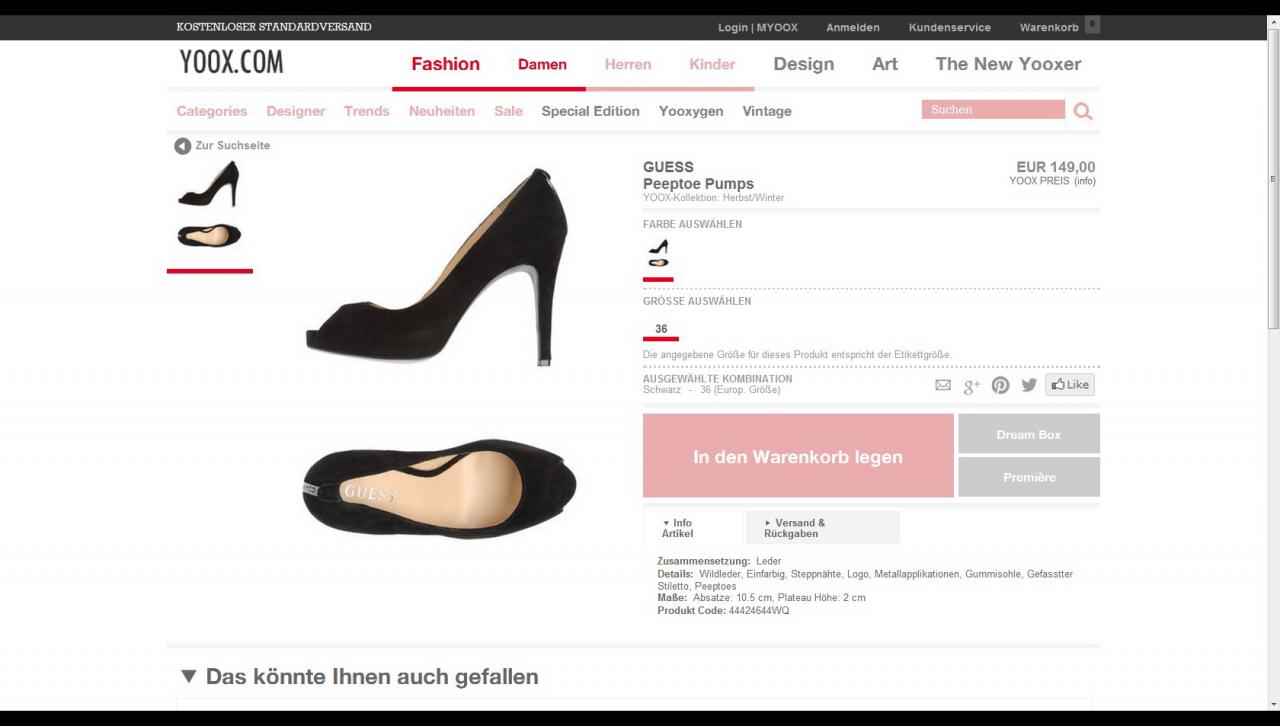Select the side view shoe thumbnail

click(x=209, y=185)
